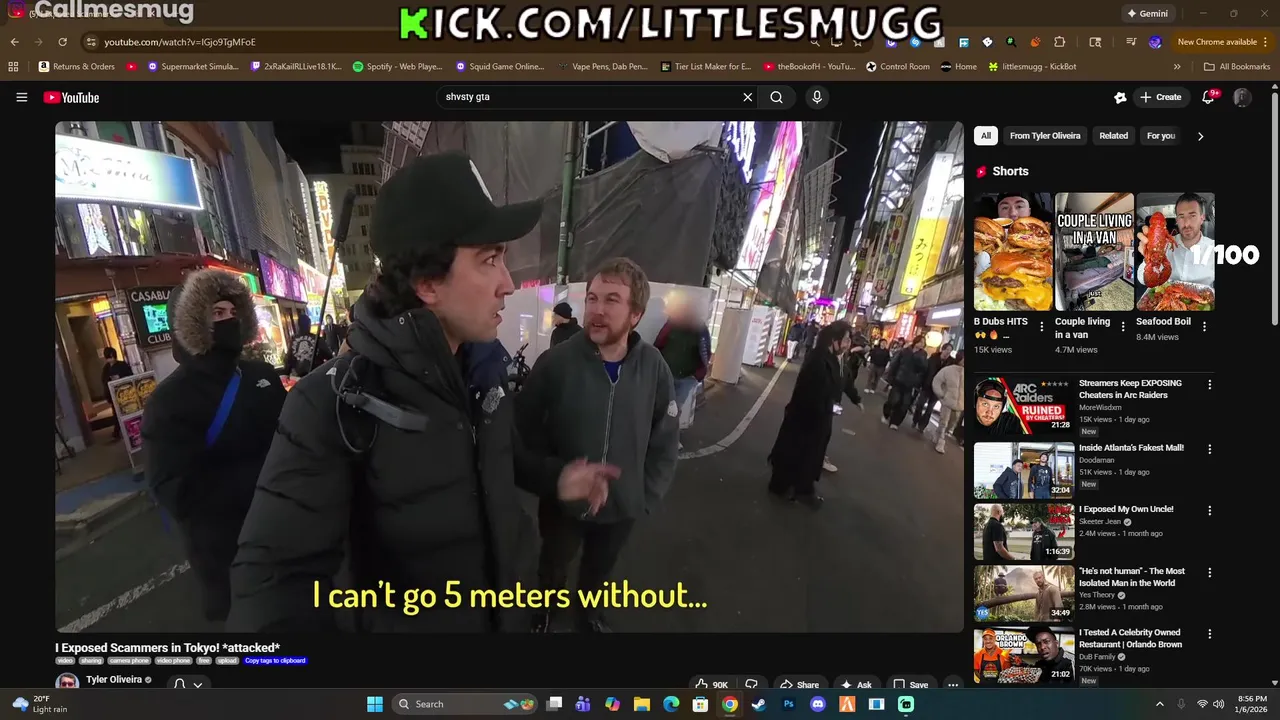The height and width of the screenshot is (720, 1280).
Task: Open I Tested A Celebrity Owned Restaurant video
Action: pyautogui.click(x=1130, y=638)
